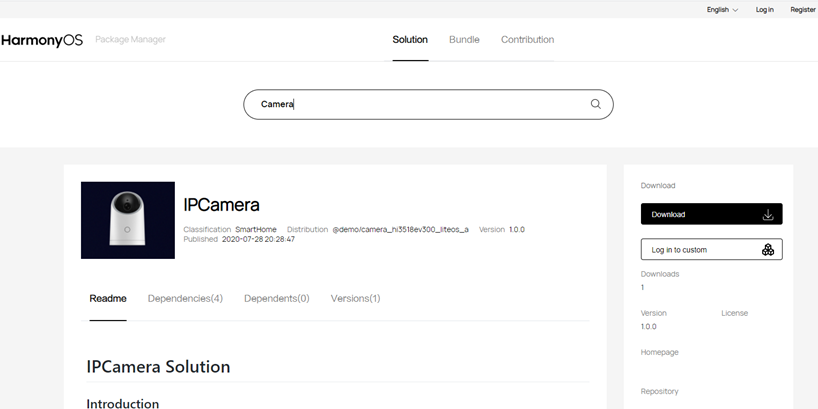Click the IPCamera product thumbnail
818x409 pixels.
coord(128,220)
